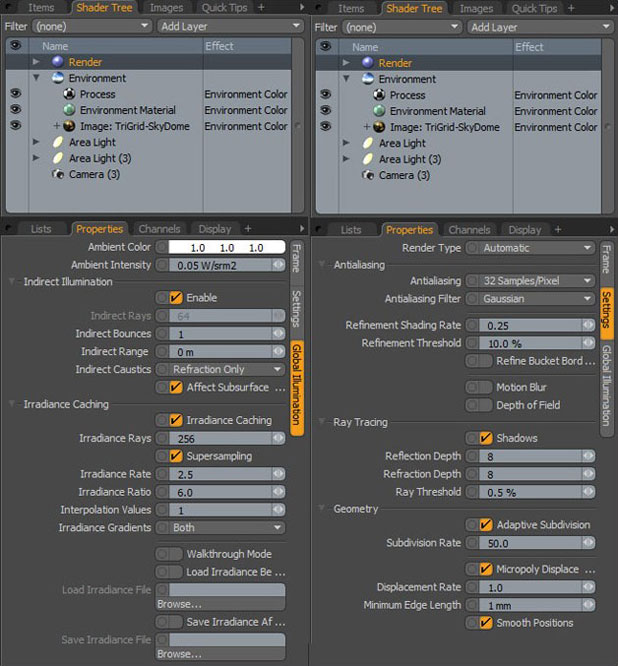618x666 pixels.
Task: Click Display tab in left properties
Action: click(215, 229)
